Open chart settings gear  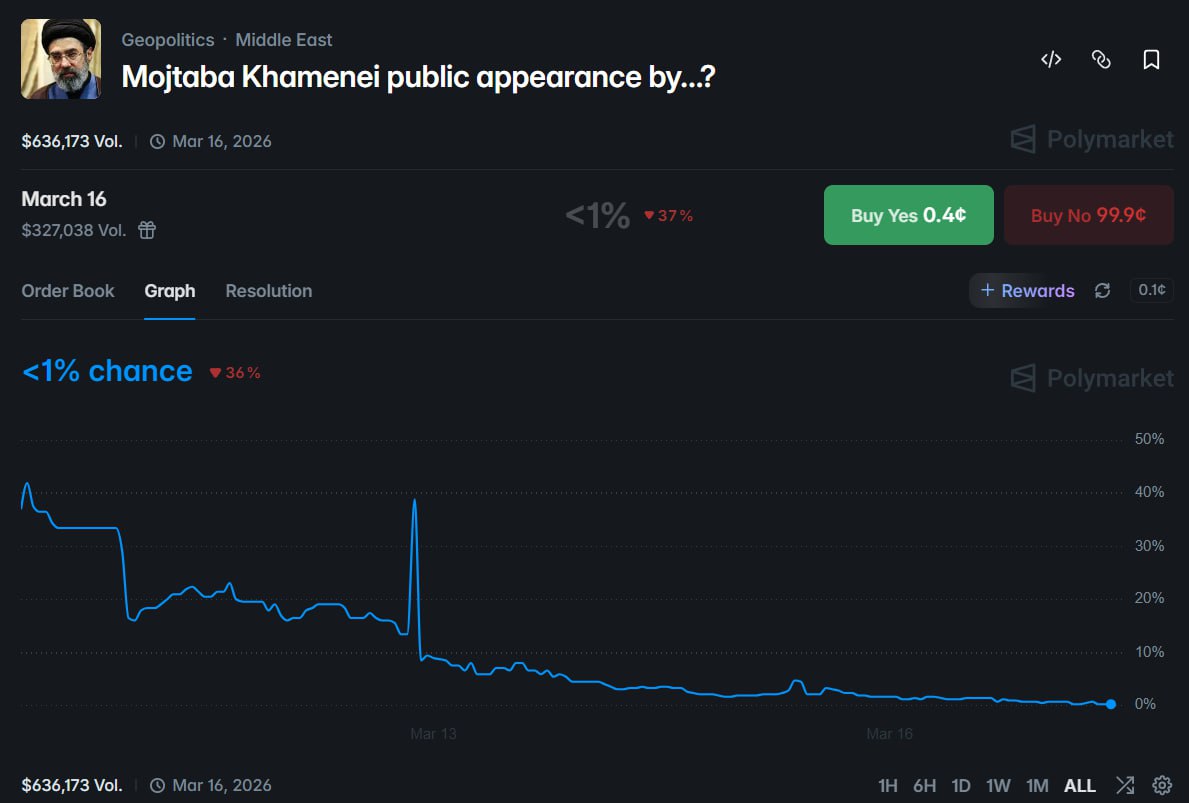click(1162, 785)
